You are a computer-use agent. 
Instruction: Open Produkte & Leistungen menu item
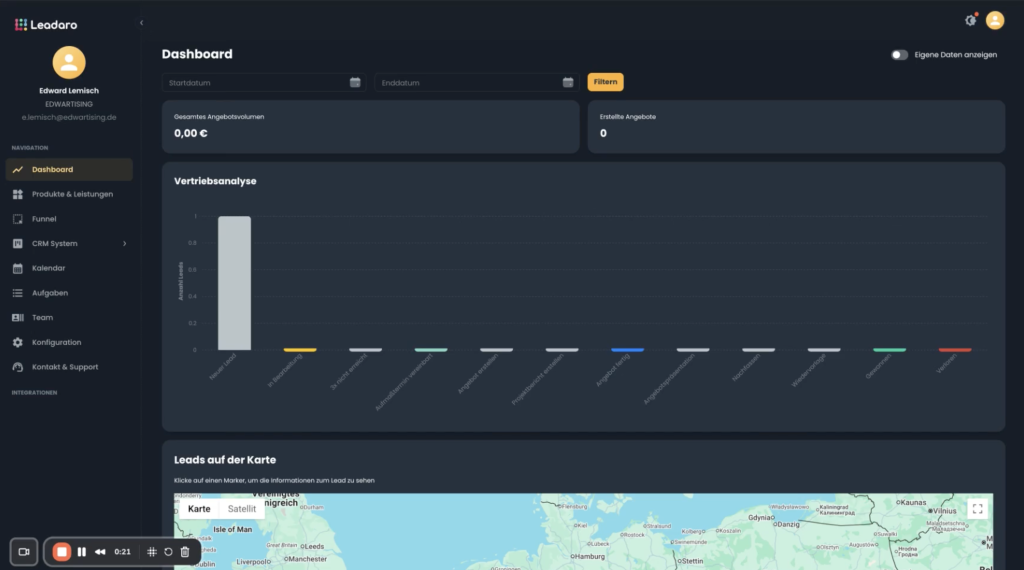69,195
